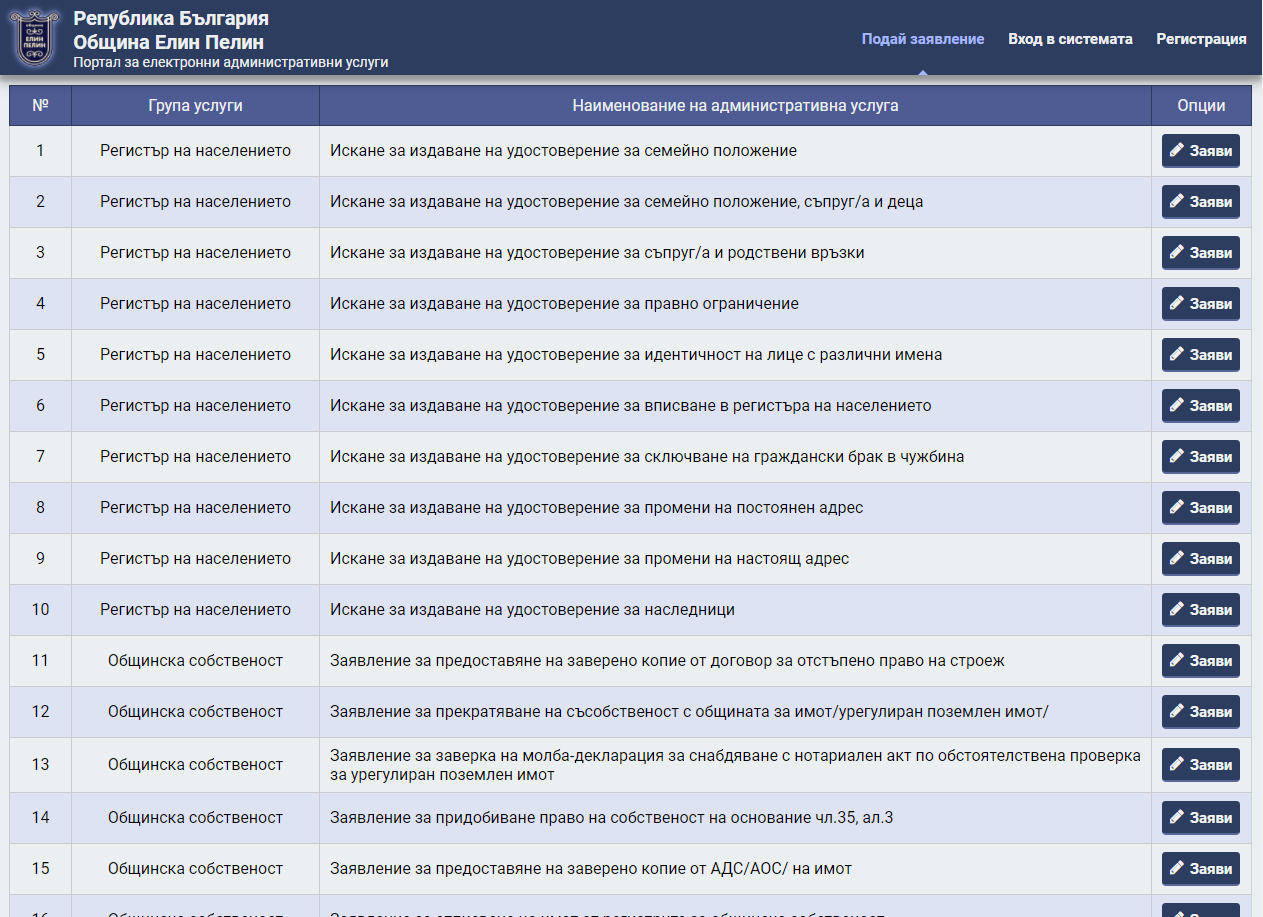Click row number 10 cell

tap(40, 610)
